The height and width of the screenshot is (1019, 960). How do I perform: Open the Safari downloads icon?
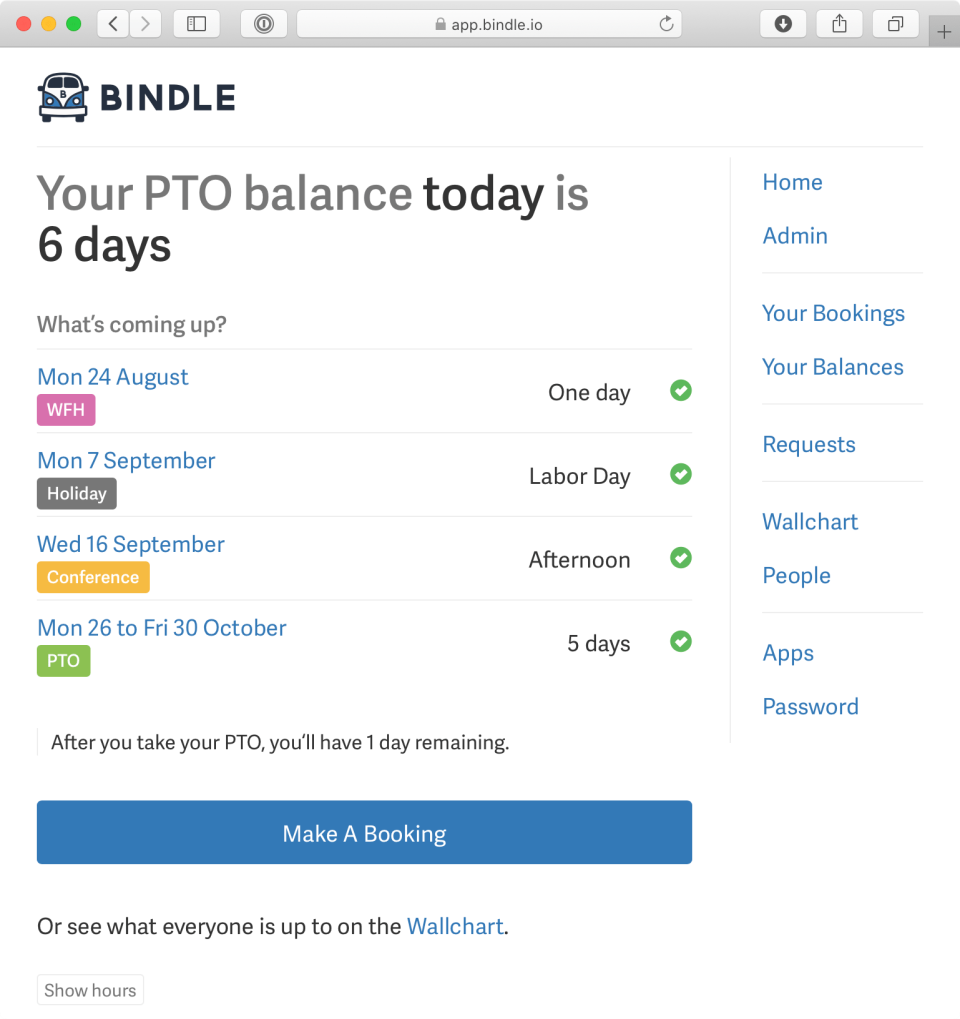point(783,23)
